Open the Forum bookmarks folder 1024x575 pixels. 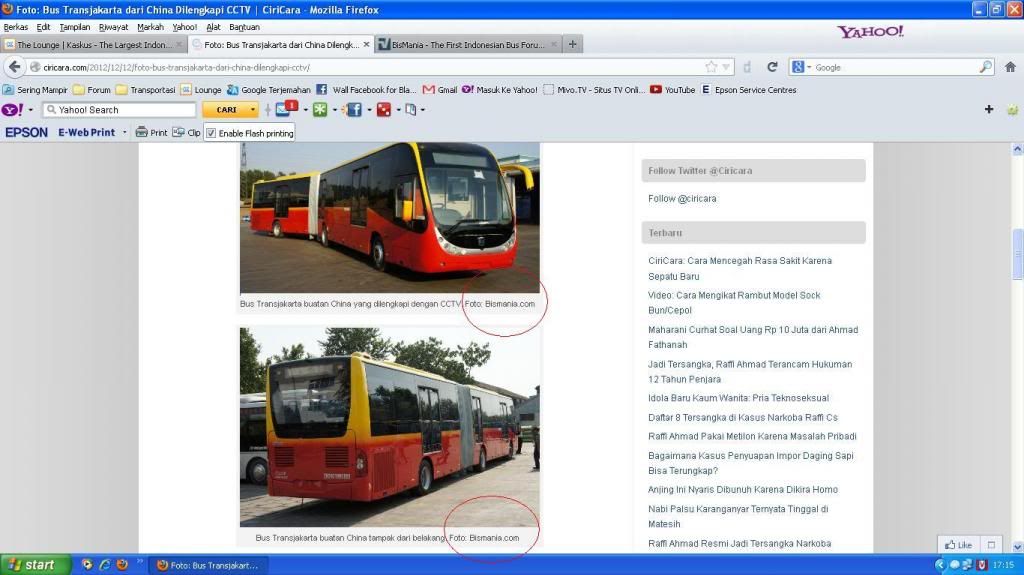92,90
